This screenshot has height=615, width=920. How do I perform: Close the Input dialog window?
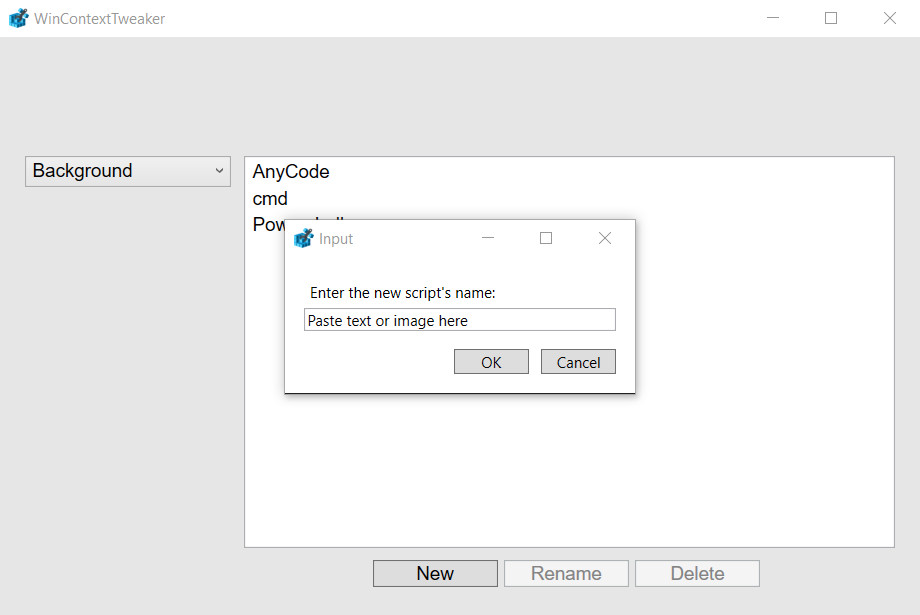pos(605,238)
